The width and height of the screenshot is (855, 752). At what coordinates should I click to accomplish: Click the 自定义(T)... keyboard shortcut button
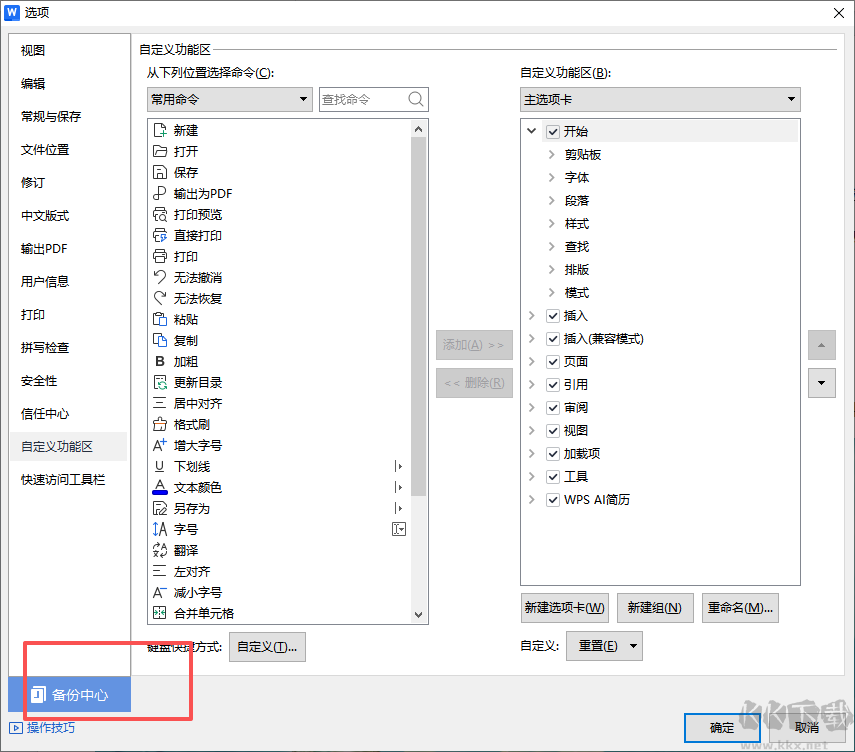pos(267,647)
